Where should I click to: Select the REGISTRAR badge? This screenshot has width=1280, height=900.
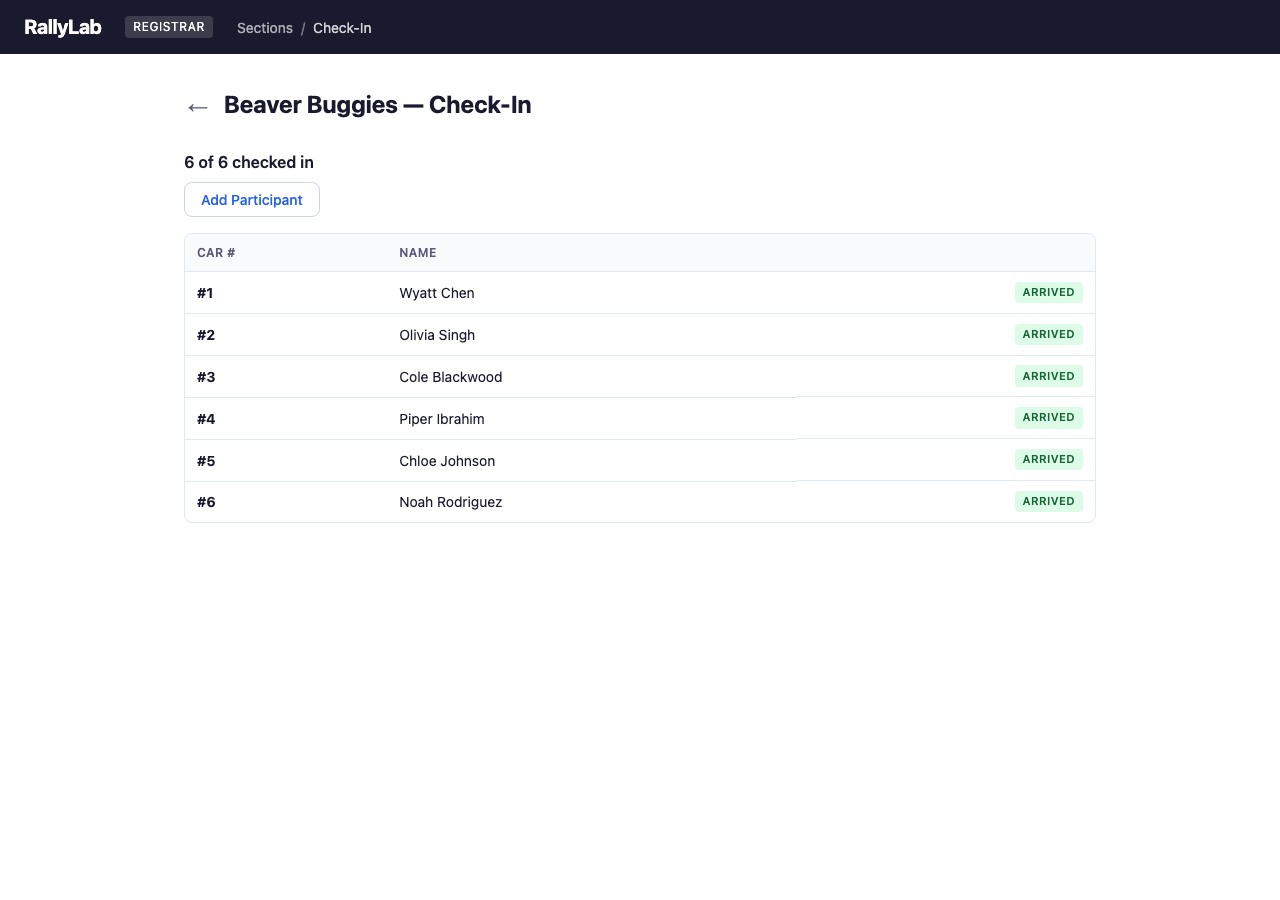coord(168,26)
